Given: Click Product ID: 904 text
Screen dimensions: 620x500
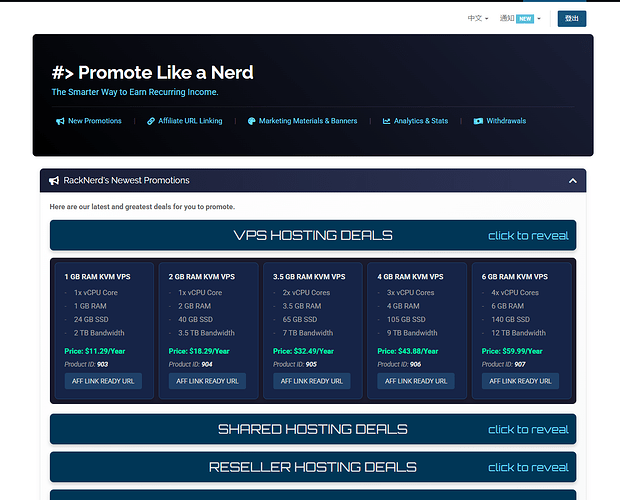Looking at the screenshot, I should point(191,364).
